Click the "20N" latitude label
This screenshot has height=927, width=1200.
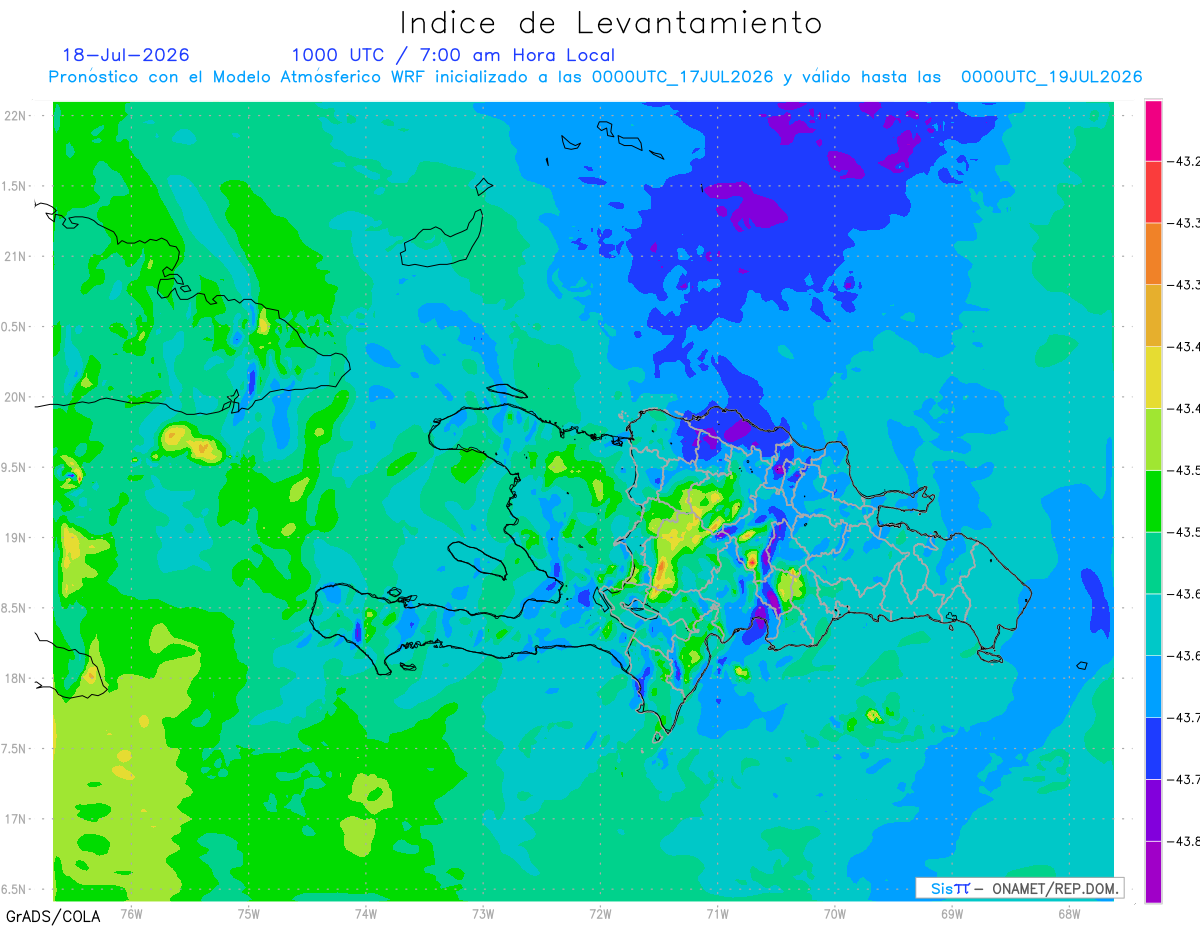point(16,397)
